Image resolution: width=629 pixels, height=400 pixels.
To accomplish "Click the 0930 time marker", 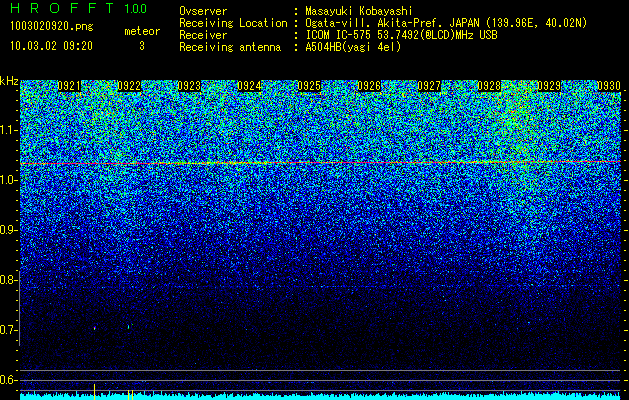I will pyautogui.click(x=609, y=86).
